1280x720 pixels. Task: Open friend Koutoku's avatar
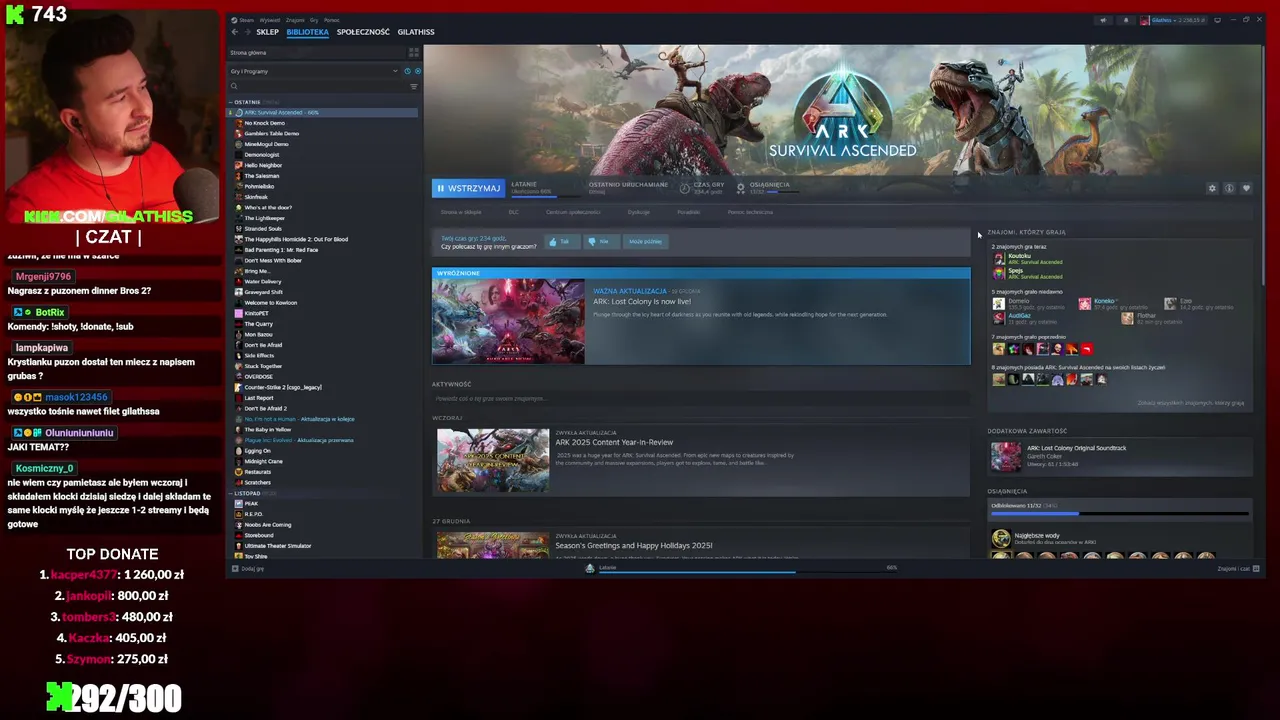click(x=998, y=259)
